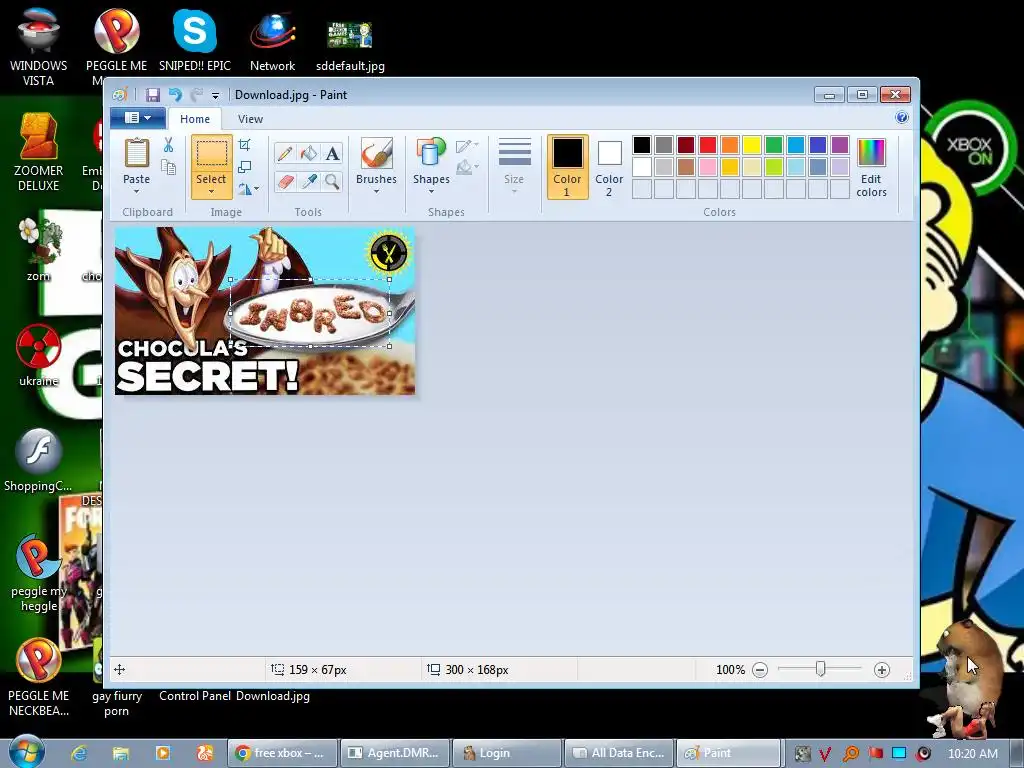
Task: Activate Color 2 selector
Action: pyautogui.click(x=609, y=167)
